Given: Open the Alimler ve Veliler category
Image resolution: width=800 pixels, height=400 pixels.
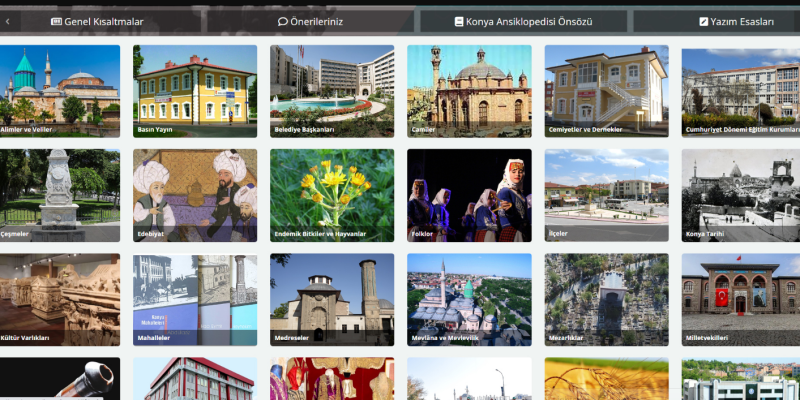Looking at the screenshot, I should click(x=60, y=90).
